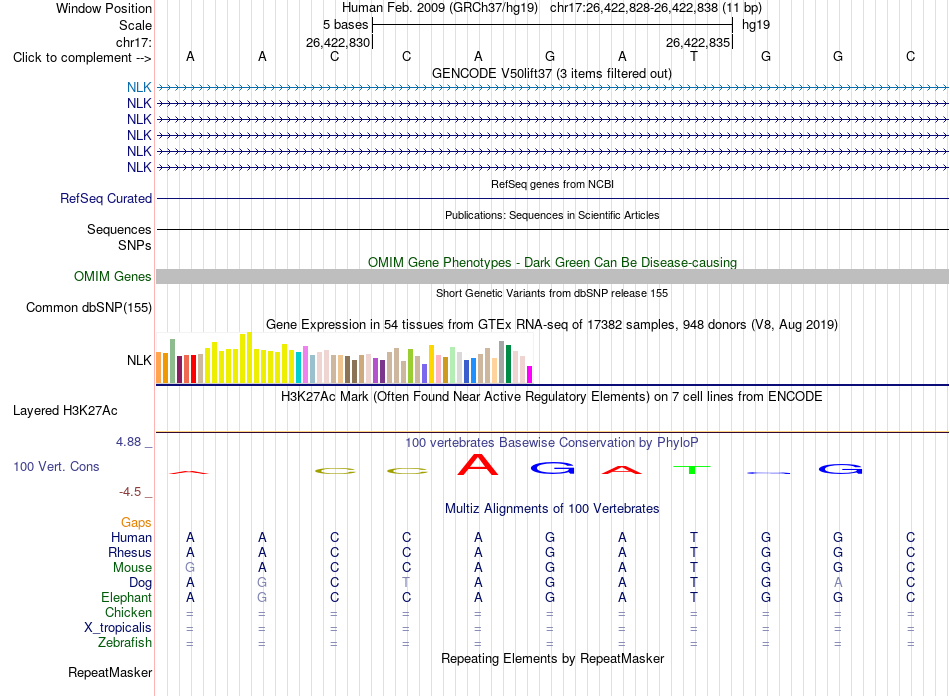Image resolution: width=950 pixels, height=696 pixels.
Task: Click the '100 Vert. Cons' track label
Action: click(56, 466)
